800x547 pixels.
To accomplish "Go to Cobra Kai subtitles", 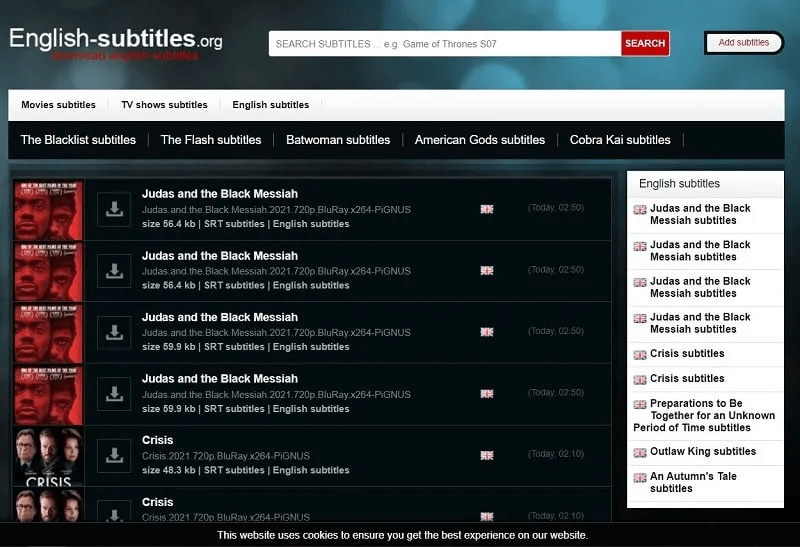I will (620, 140).
